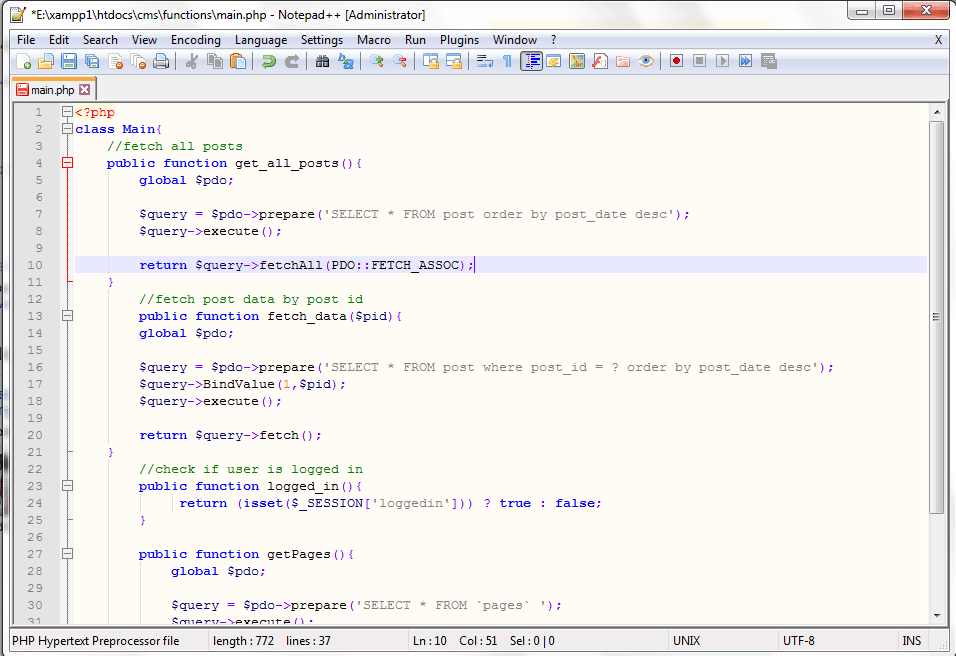Viewport: 956px width, 656px height.
Task: Collapse the class Main fold on line 2
Action: click(67, 129)
